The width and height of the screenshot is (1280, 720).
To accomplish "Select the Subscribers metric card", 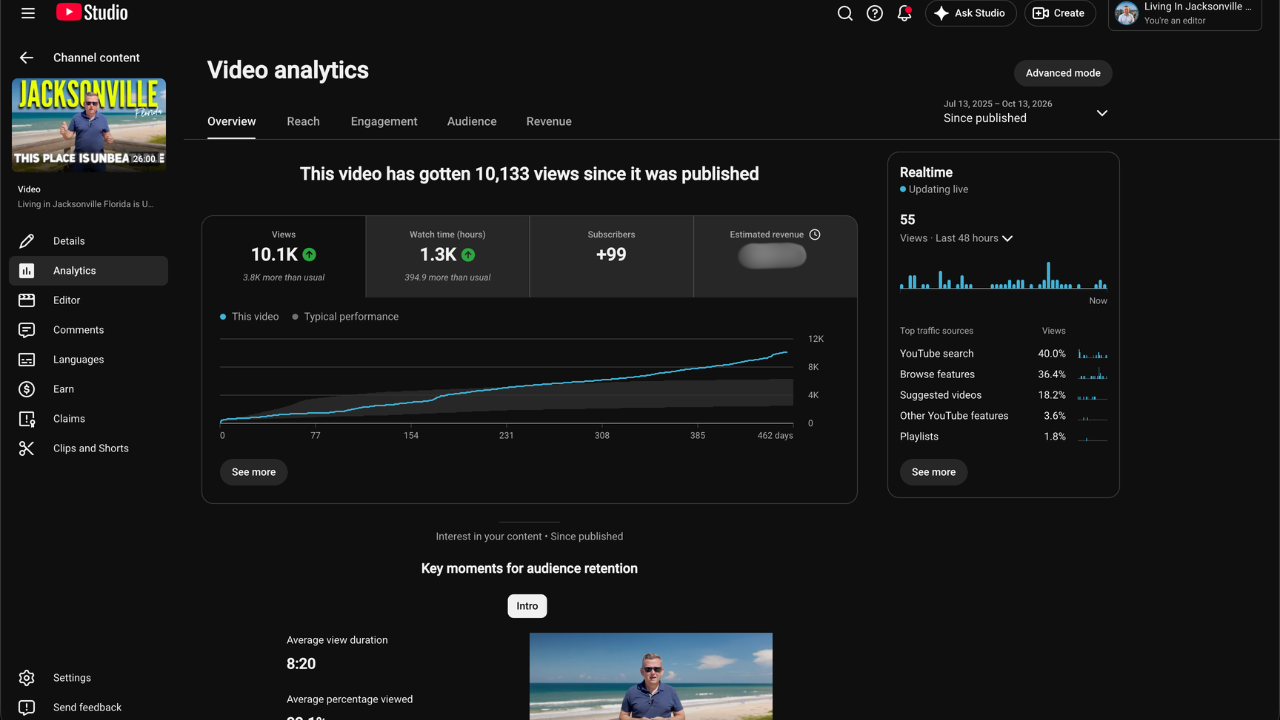I will pyautogui.click(x=611, y=257).
